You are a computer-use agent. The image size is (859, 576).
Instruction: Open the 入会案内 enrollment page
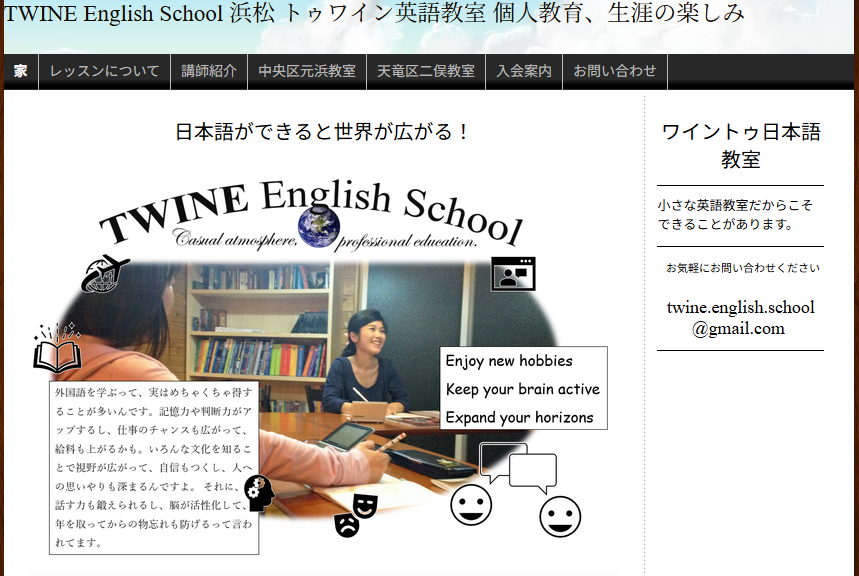coord(524,71)
